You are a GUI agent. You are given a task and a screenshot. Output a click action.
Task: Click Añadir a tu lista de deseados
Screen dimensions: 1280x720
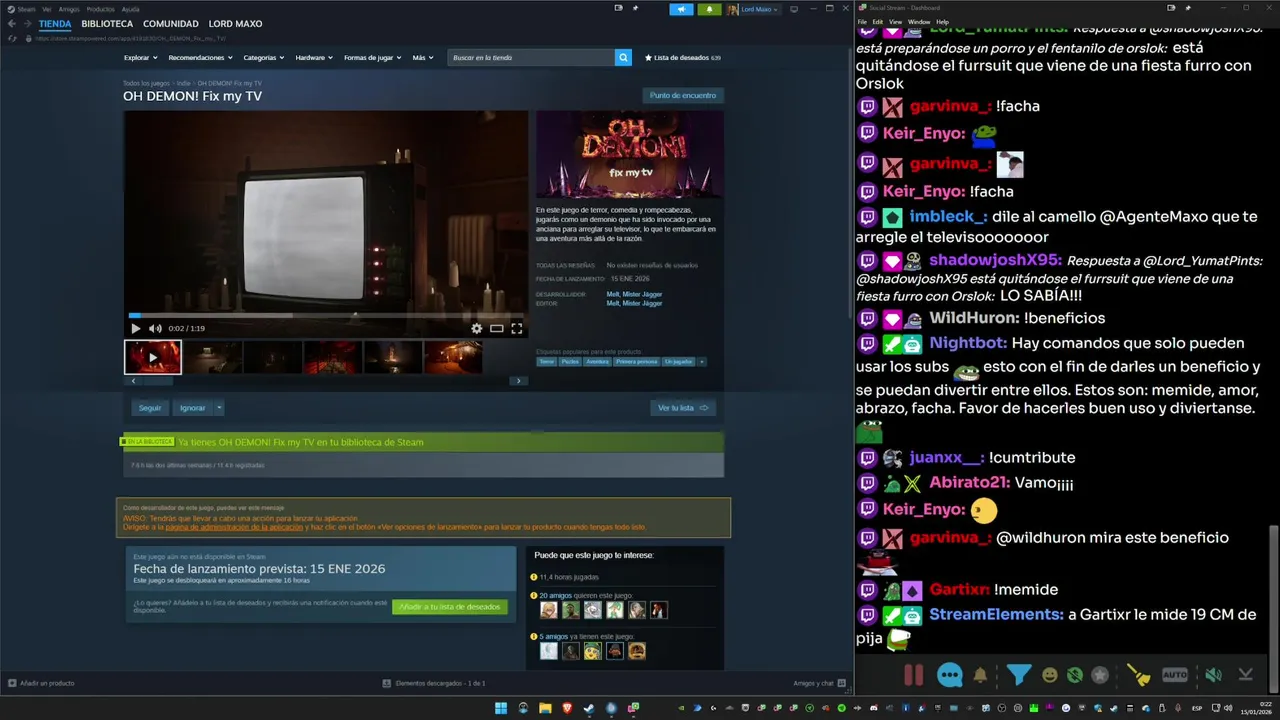[x=450, y=607]
